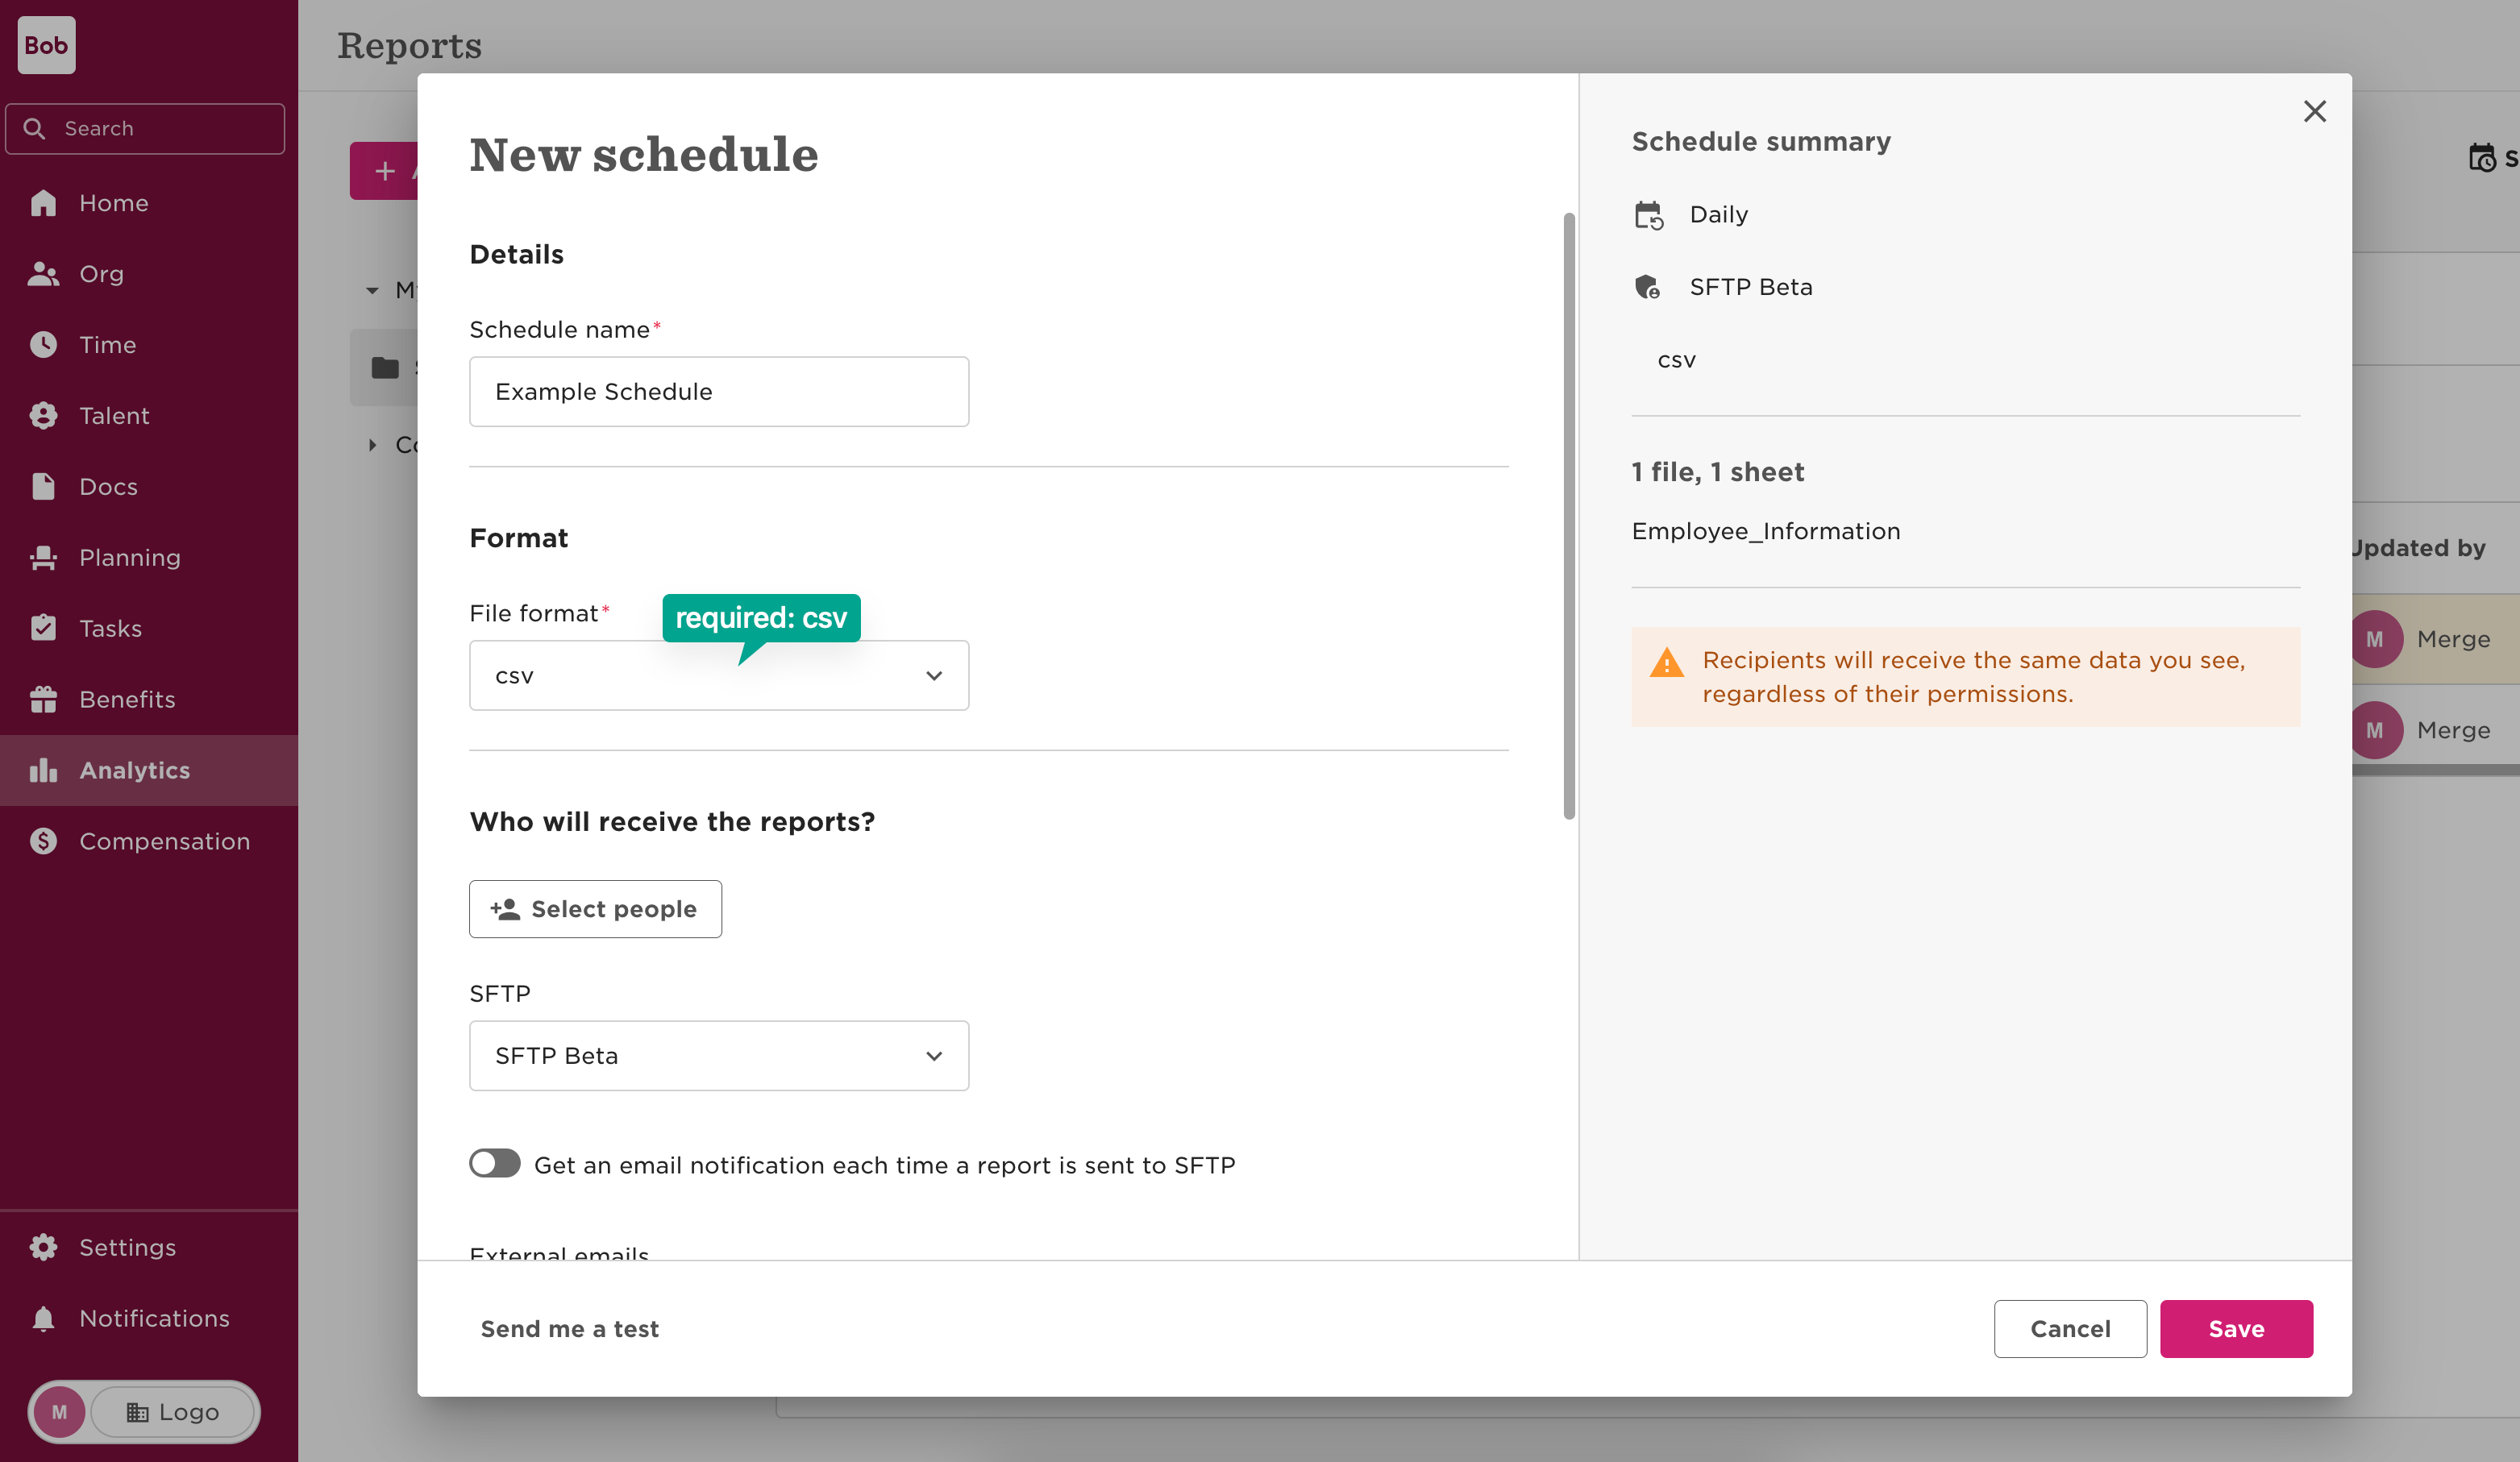The width and height of the screenshot is (2520, 1462).
Task: Go to Planning in sidebar
Action: click(129, 558)
